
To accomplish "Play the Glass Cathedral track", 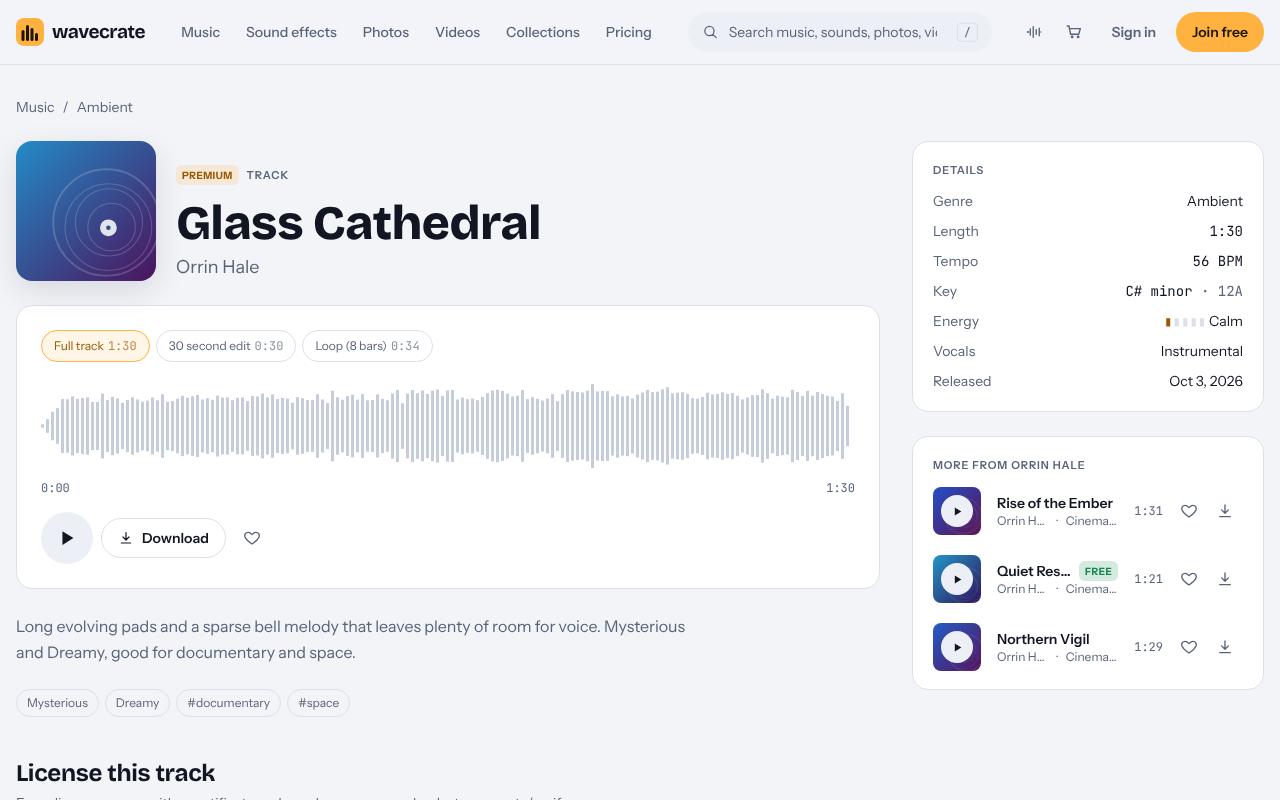I will 67,538.
